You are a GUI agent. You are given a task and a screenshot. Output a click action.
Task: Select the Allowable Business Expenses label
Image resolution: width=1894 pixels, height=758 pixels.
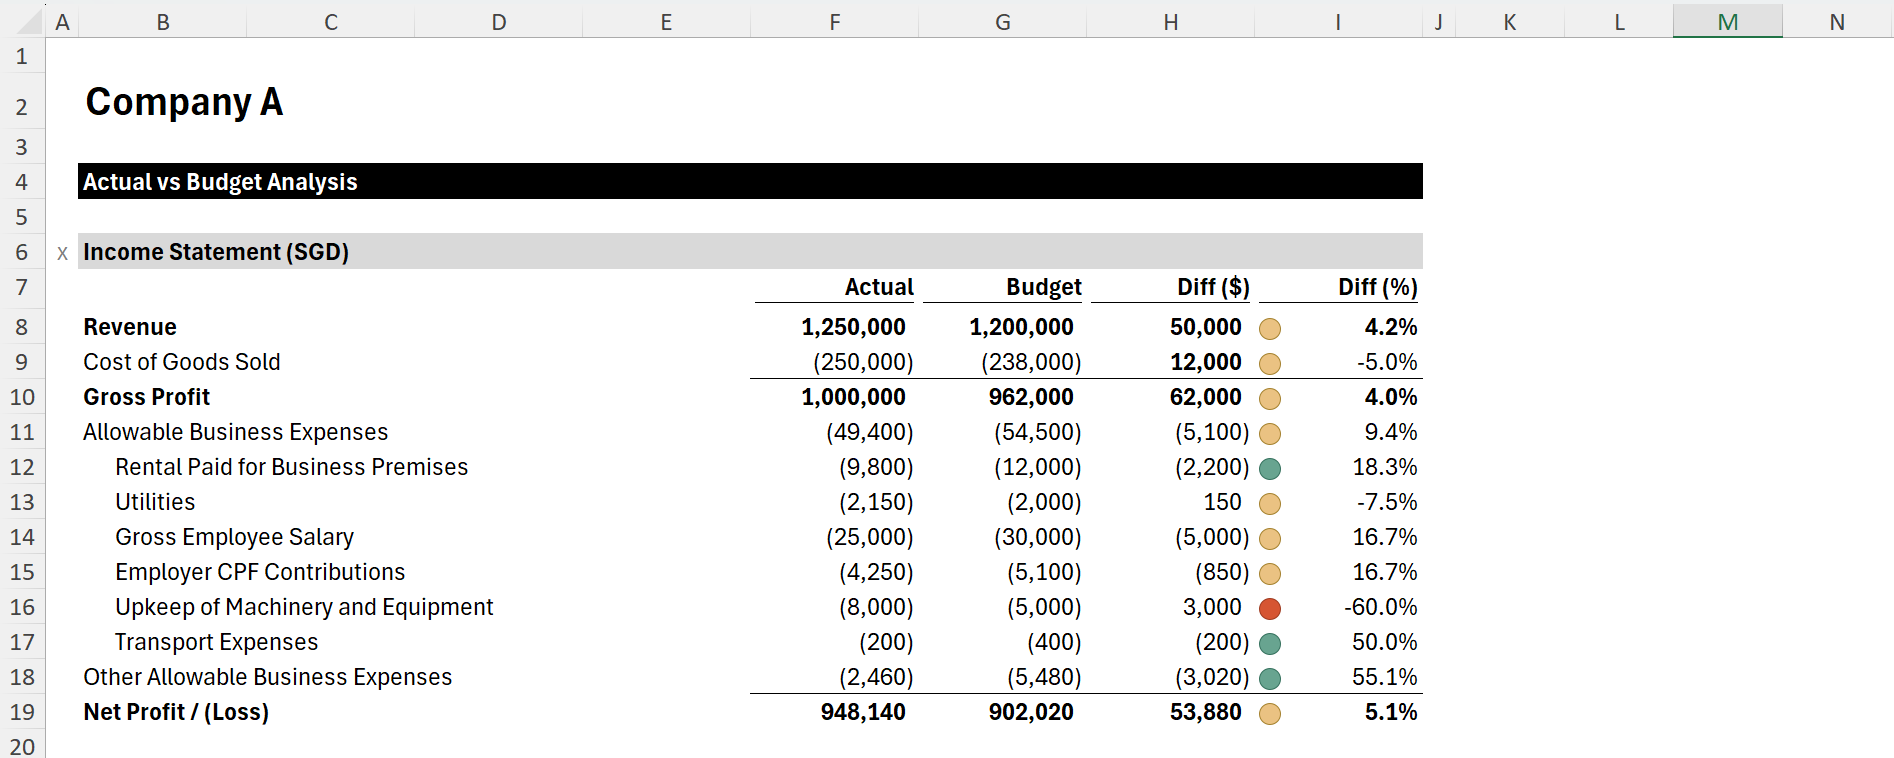(236, 432)
